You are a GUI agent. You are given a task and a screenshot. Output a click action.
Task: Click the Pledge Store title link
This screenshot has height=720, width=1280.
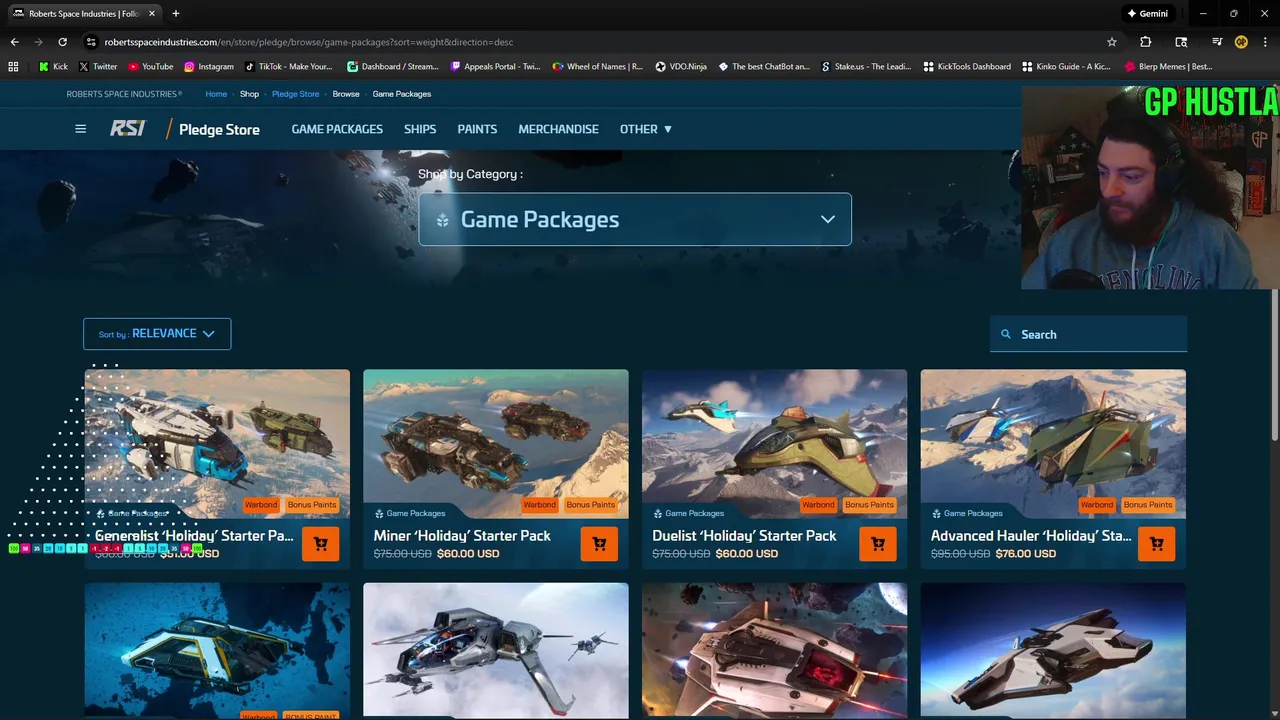tap(219, 129)
